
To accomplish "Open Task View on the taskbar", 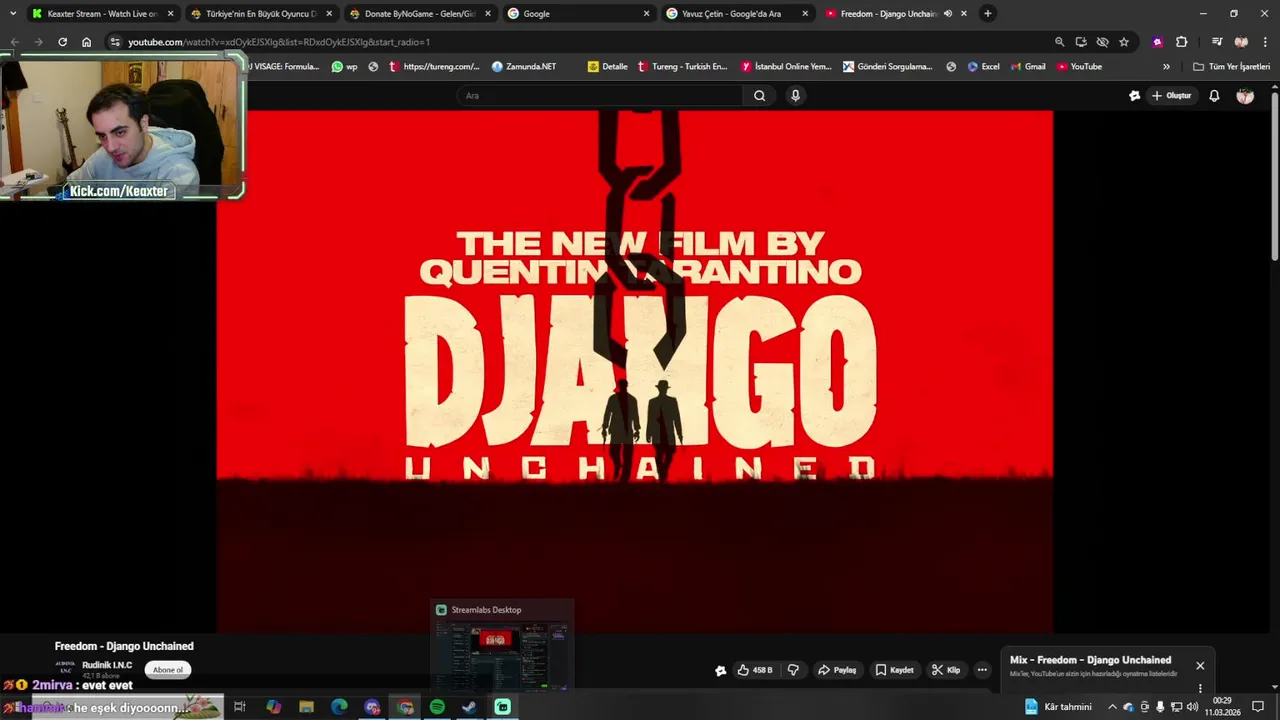I will 240,707.
